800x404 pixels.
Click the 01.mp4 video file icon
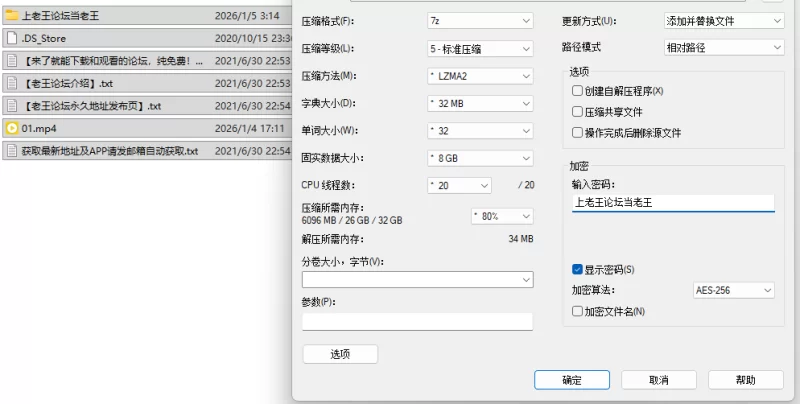click(12, 128)
